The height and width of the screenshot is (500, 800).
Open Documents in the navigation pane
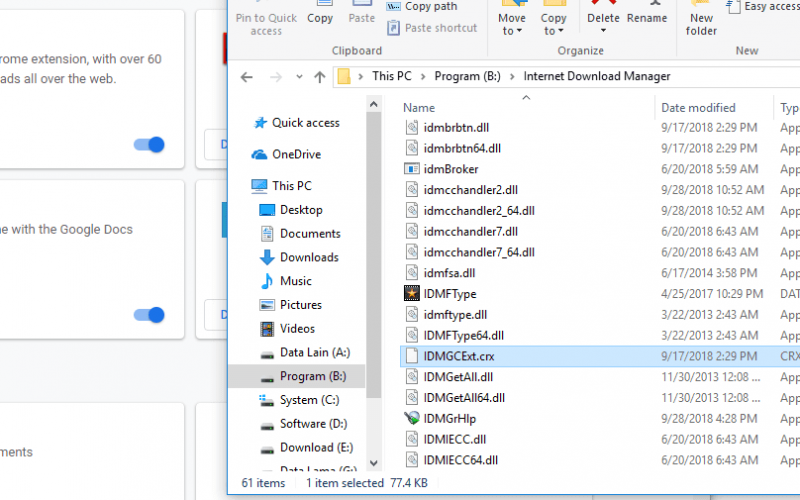click(x=300, y=234)
